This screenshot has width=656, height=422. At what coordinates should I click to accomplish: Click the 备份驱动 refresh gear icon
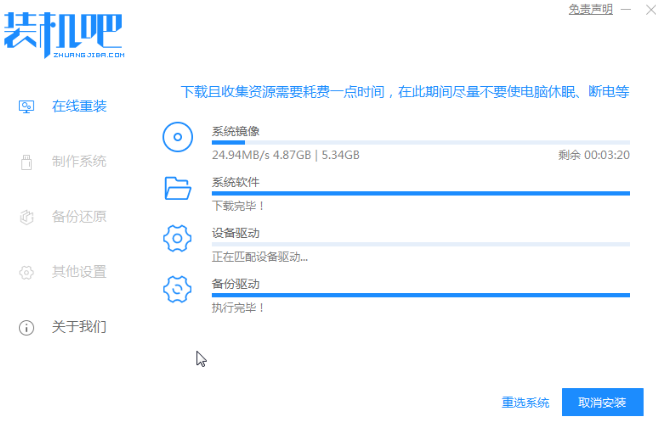(x=177, y=289)
